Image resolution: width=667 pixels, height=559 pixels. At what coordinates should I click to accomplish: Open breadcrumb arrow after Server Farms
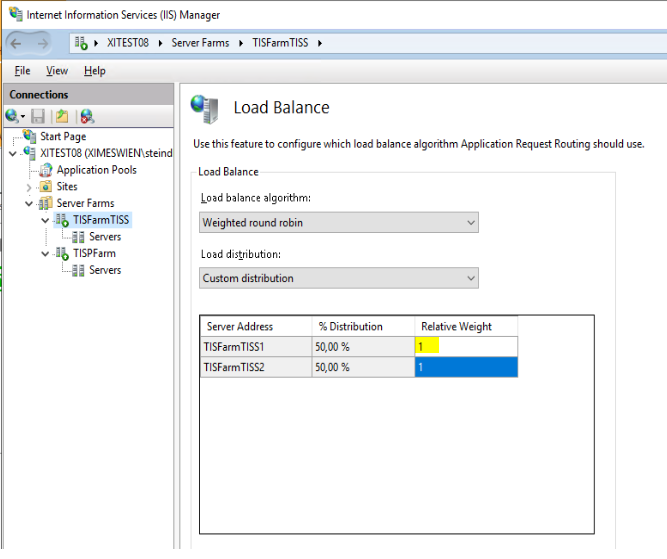pyautogui.click(x=241, y=43)
